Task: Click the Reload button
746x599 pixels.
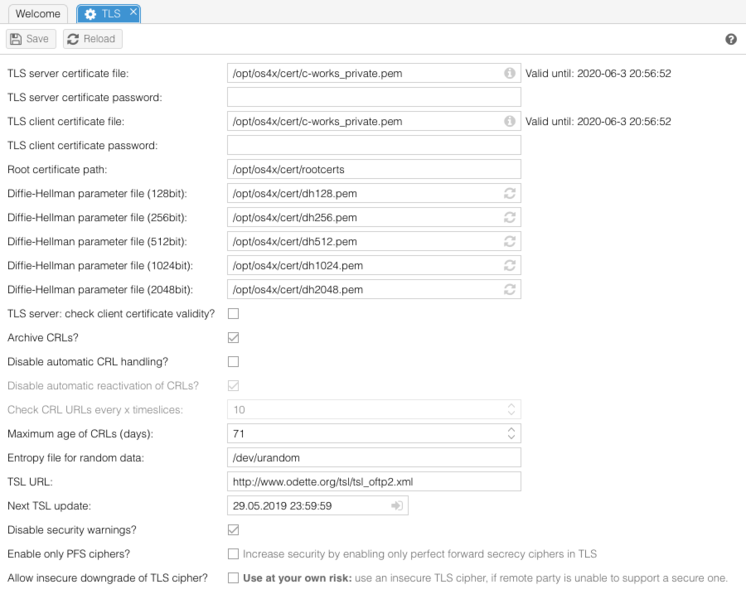Action: tap(92, 39)
